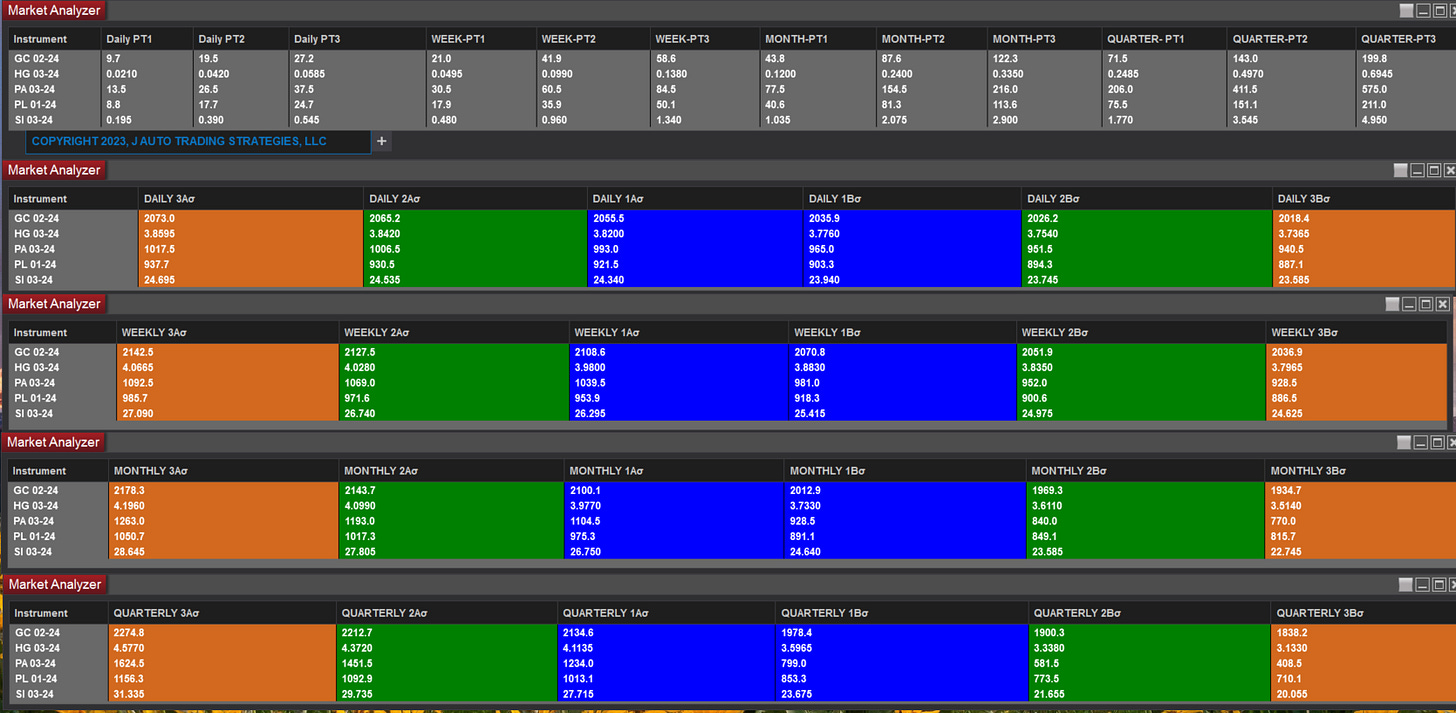This screenshot has width=1456, height=713.
Task: Click the gray square icon in the DAILY sigma window title bar
Action: coord(1401,171)
